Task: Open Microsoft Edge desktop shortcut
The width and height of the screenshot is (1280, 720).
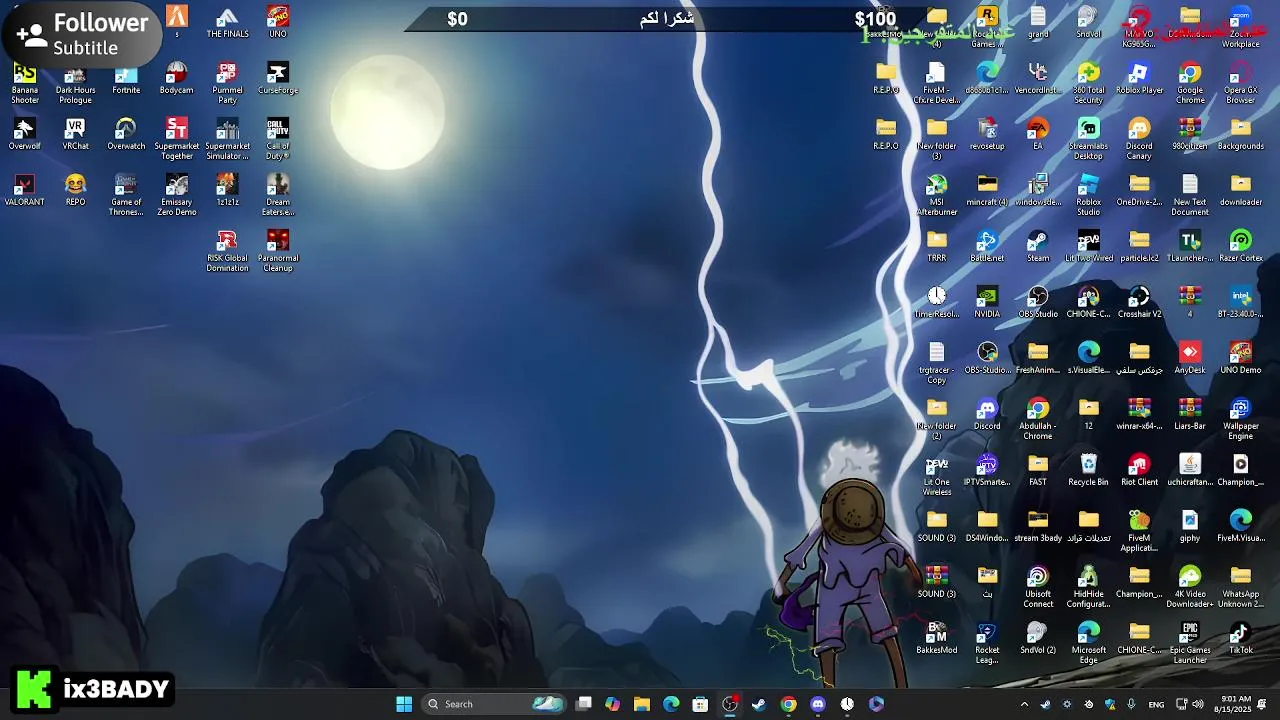Action: point(1089,643)
